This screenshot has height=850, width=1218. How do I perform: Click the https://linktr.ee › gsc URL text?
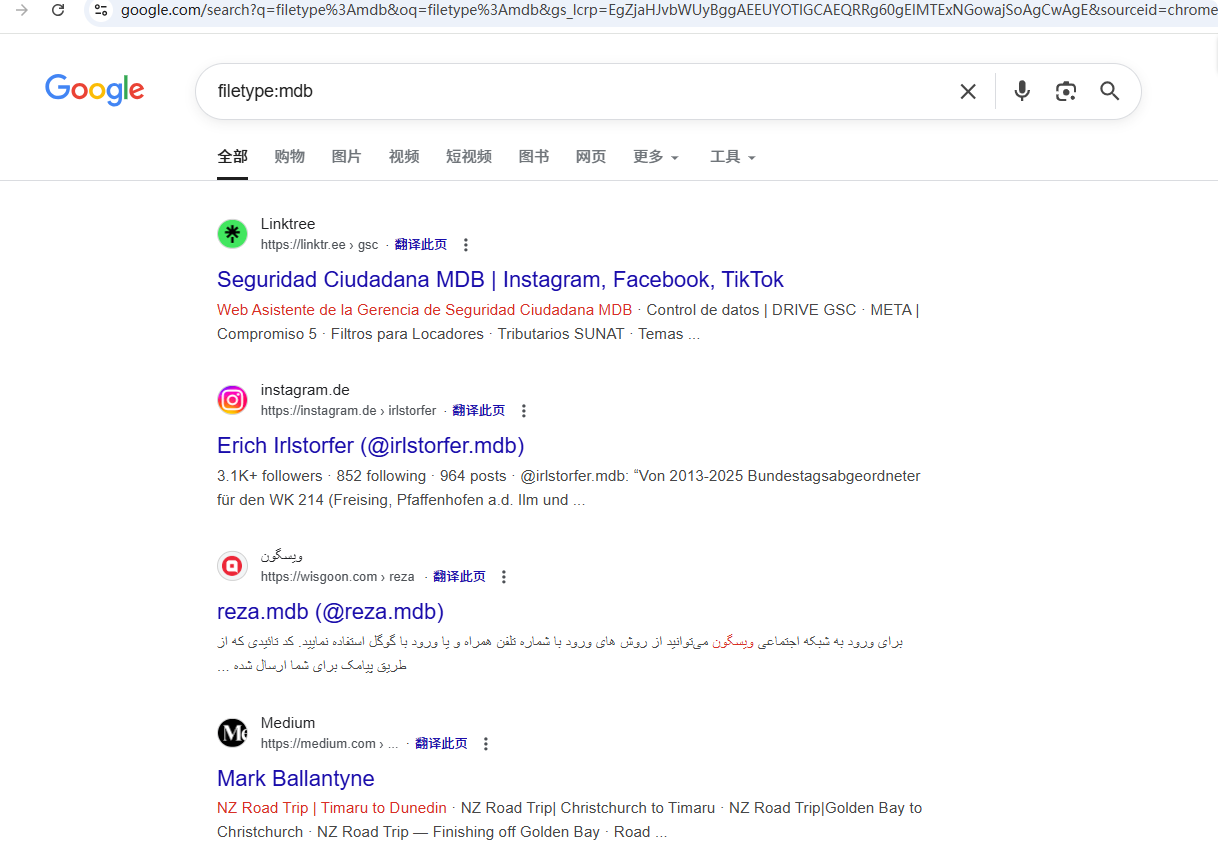coord(320,245)
